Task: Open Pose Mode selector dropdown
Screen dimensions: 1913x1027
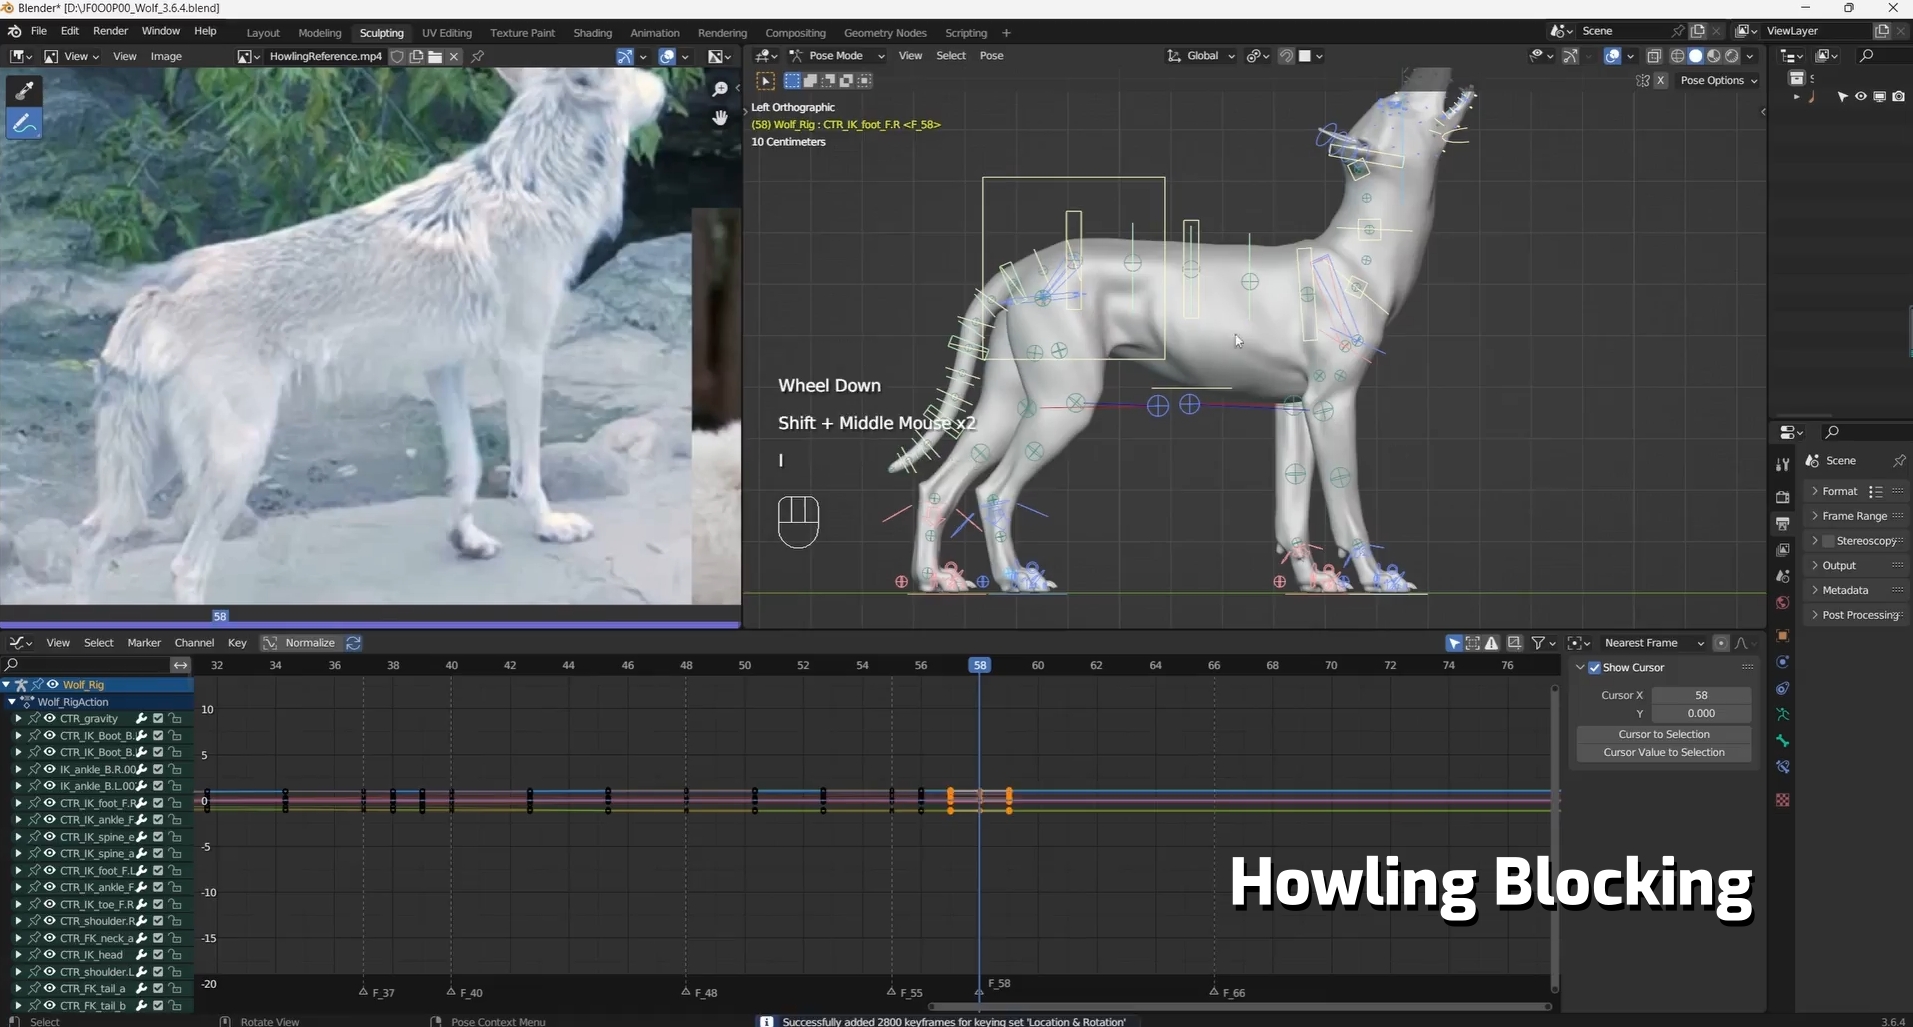Action: [x=837, y=56]
